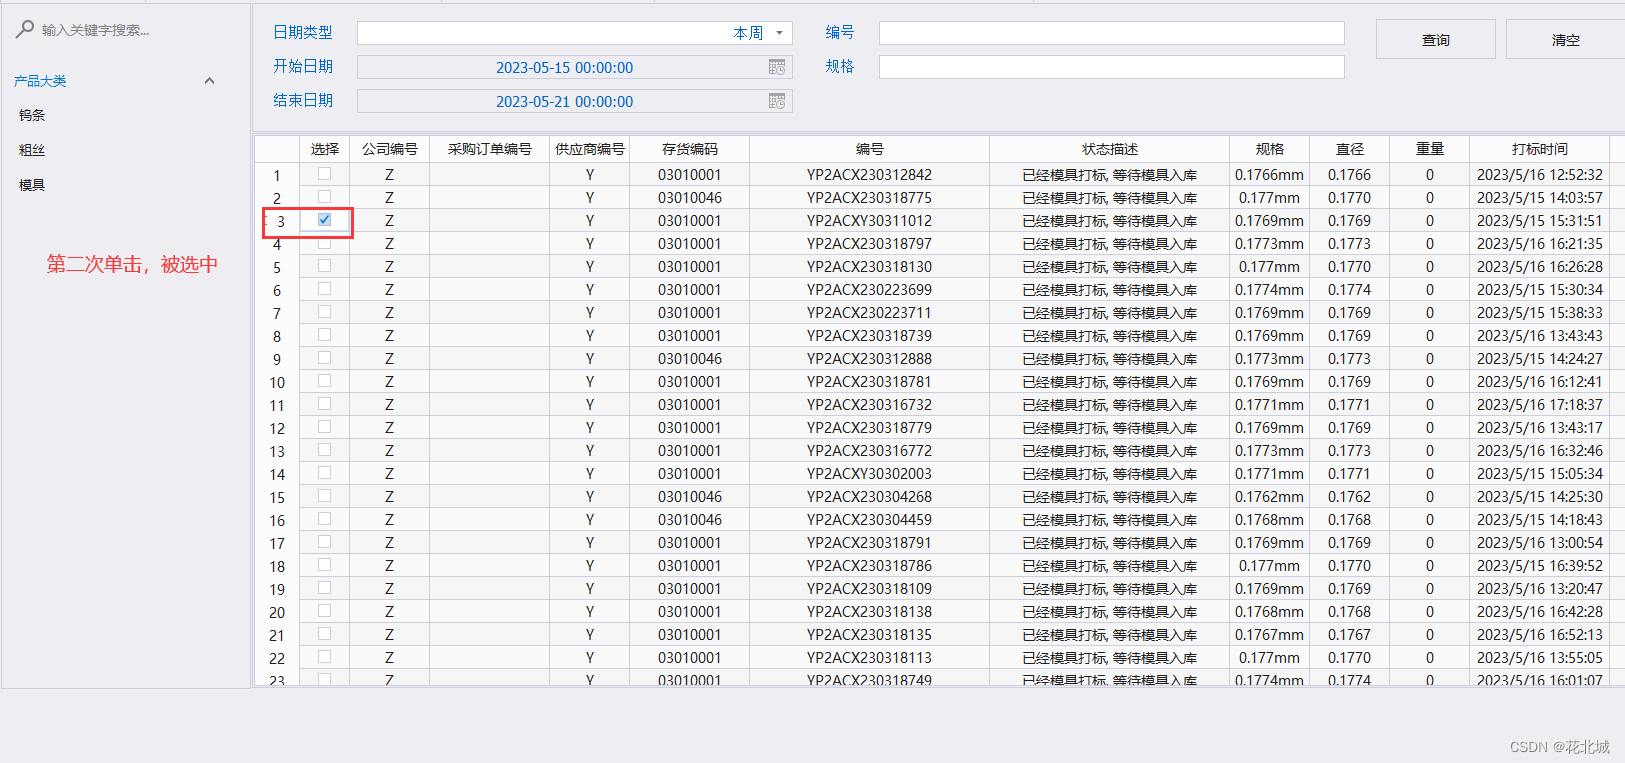Tick the checkbox in row 10
The width and height of the screenshot is (1625, 763).
(x=324, y=381)
